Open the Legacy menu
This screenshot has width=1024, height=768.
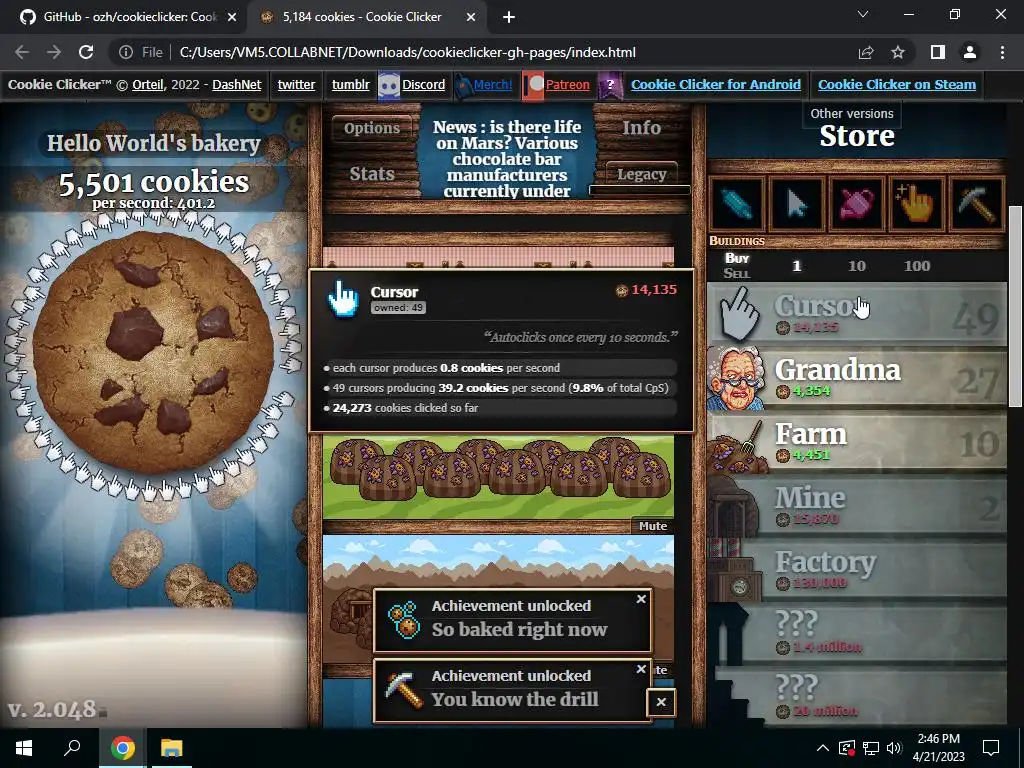tap(641, 174)
